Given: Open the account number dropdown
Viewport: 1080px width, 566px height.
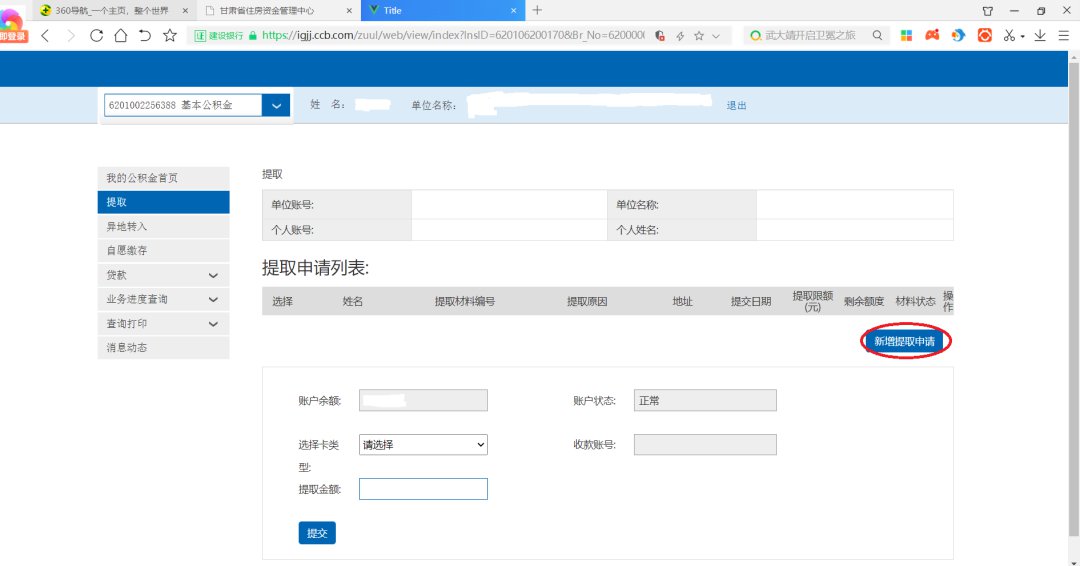Looking at the screenshot, I should [276, 105].
